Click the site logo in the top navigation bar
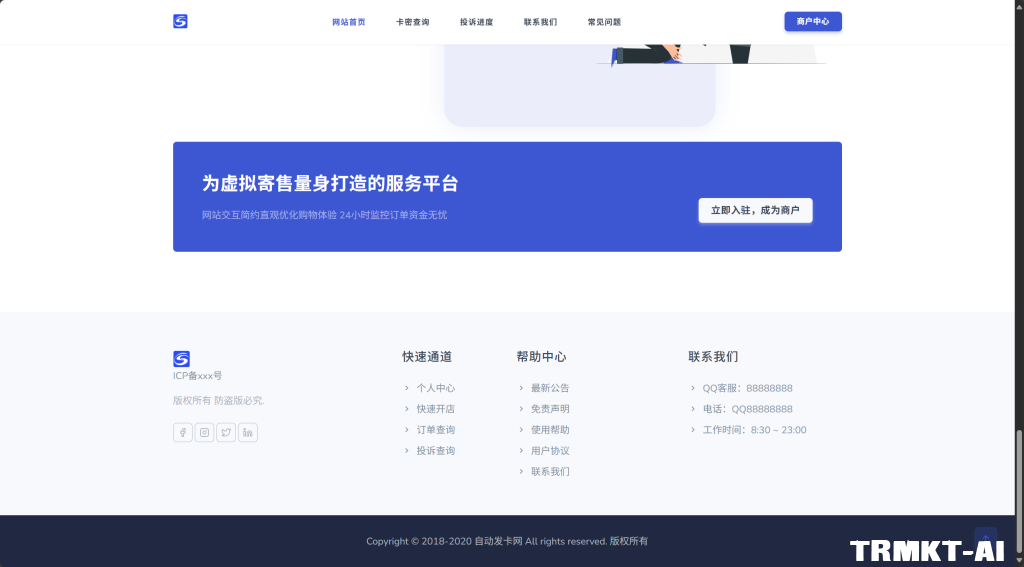The height and width of the screenshot is (567, 1024). point(180,22)
